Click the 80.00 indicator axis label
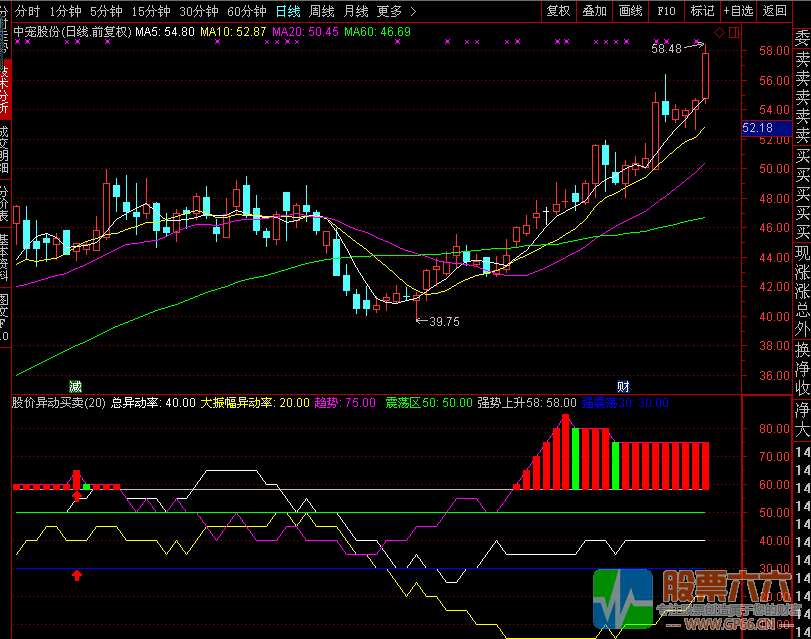 tap(774, 428)
